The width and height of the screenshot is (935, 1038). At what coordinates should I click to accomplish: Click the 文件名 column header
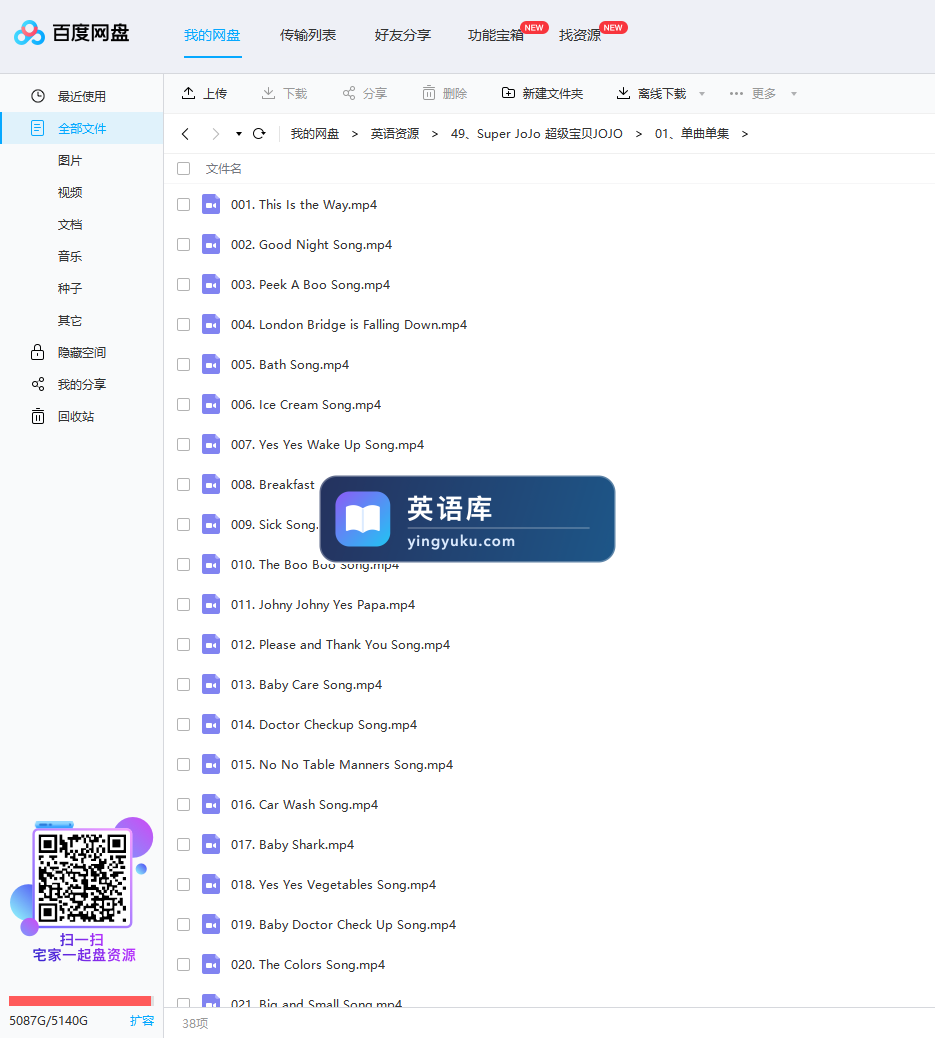(224, 169)
